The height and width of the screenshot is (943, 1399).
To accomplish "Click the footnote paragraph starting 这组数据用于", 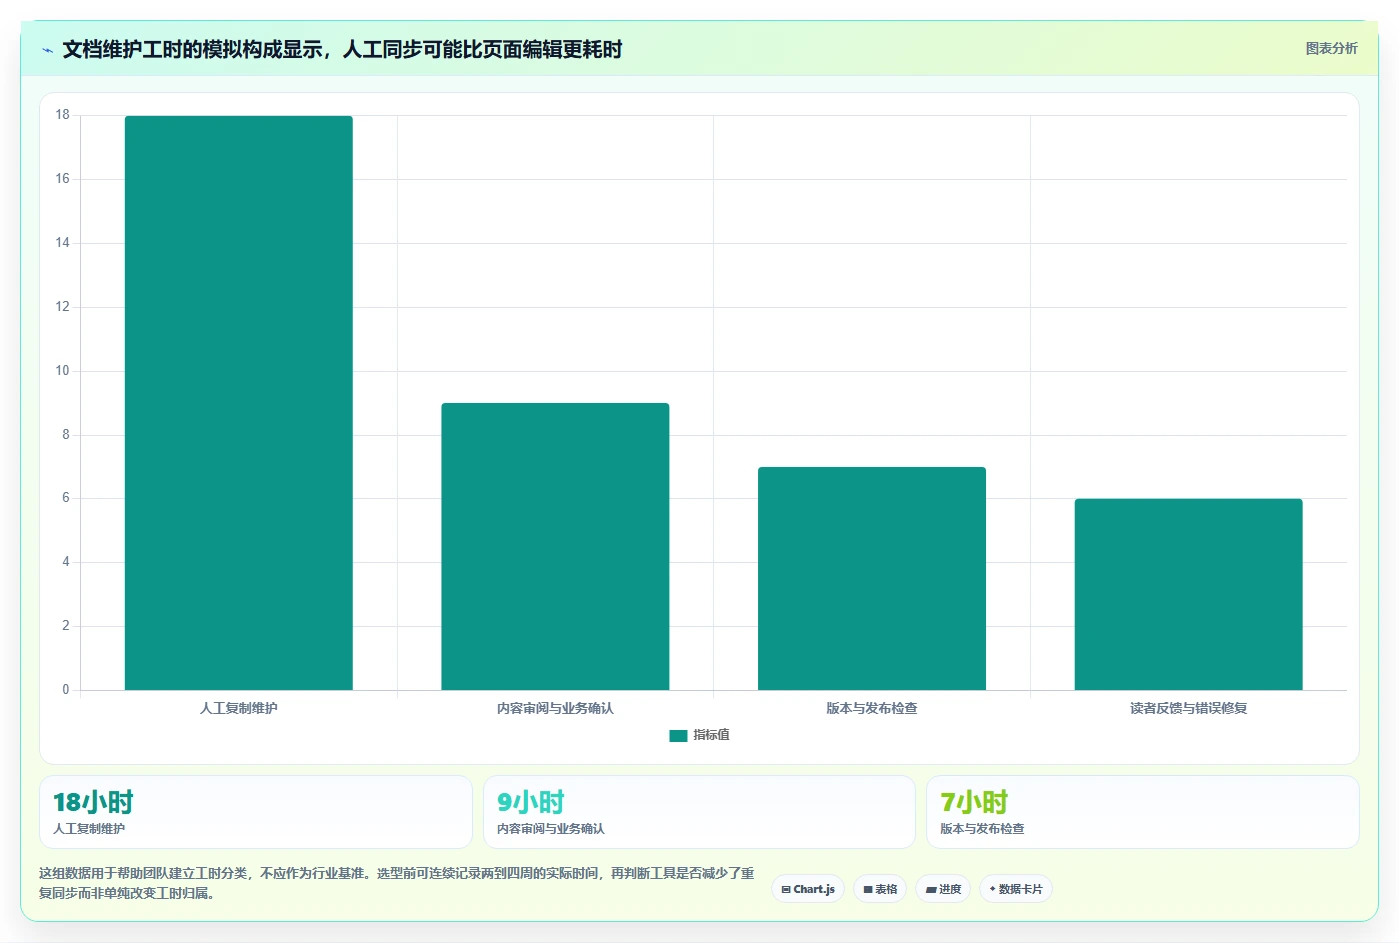I will coord(397,883).
